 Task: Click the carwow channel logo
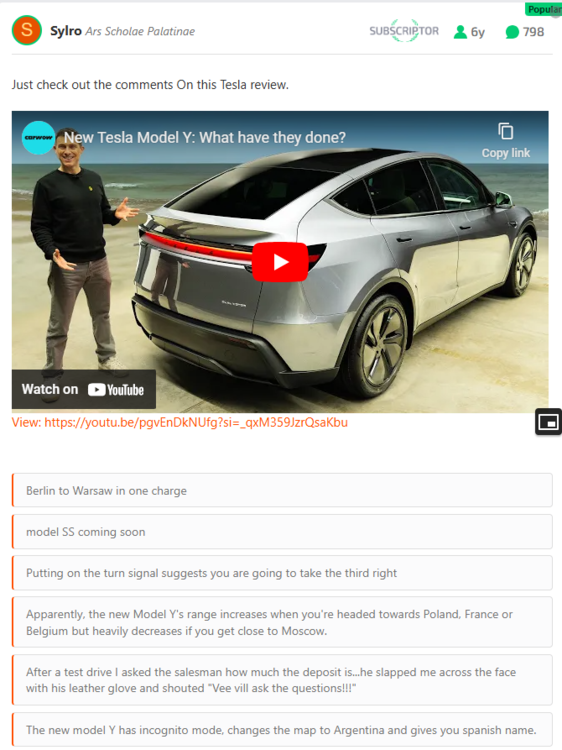[x=38, y=138]
